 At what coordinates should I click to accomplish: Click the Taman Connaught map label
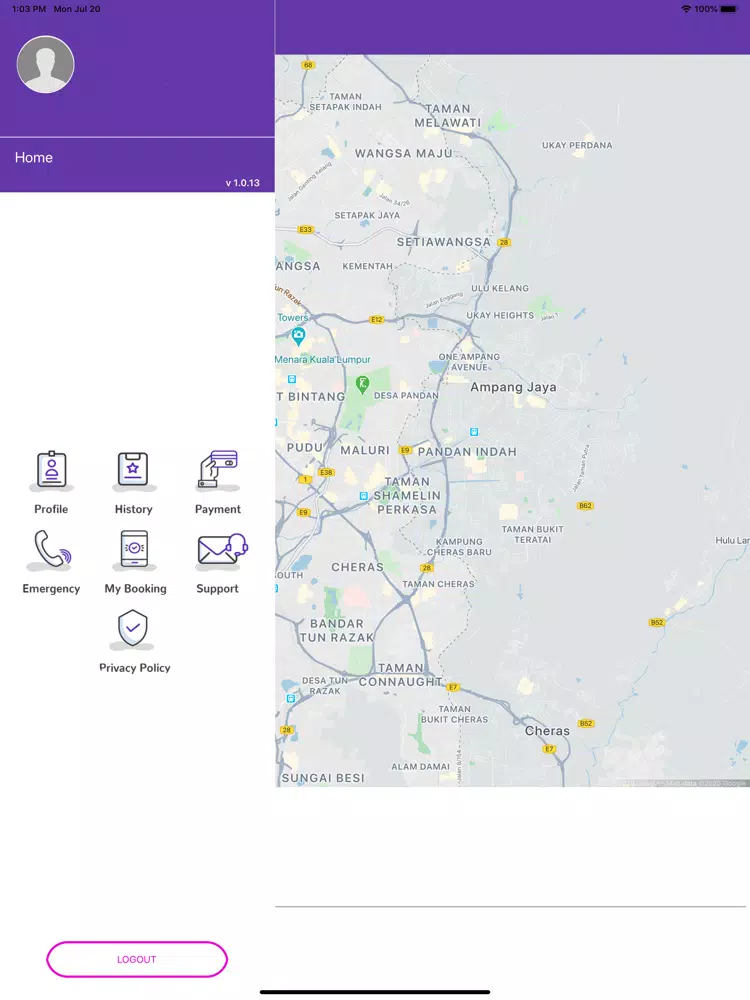point(400,675)
